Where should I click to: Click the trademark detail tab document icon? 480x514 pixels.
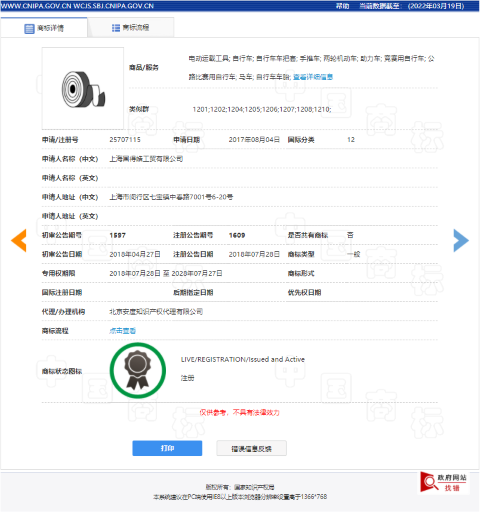(x=29, y=29)
